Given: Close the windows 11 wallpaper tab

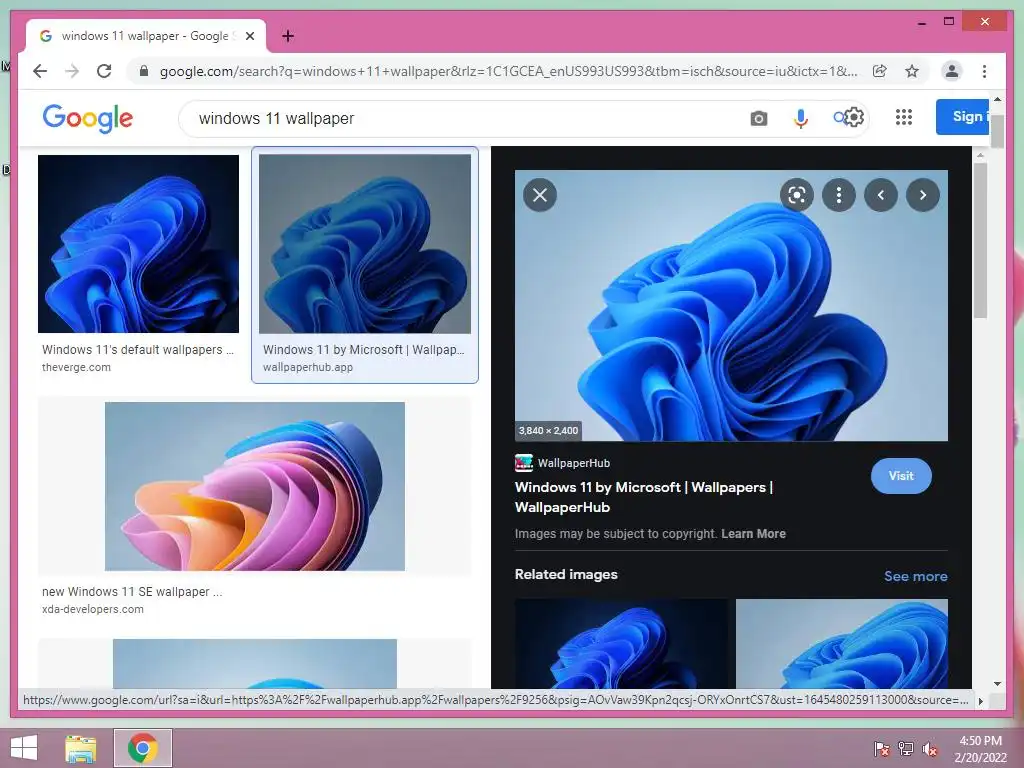Looking at the screenshot, I should (249, 36).
